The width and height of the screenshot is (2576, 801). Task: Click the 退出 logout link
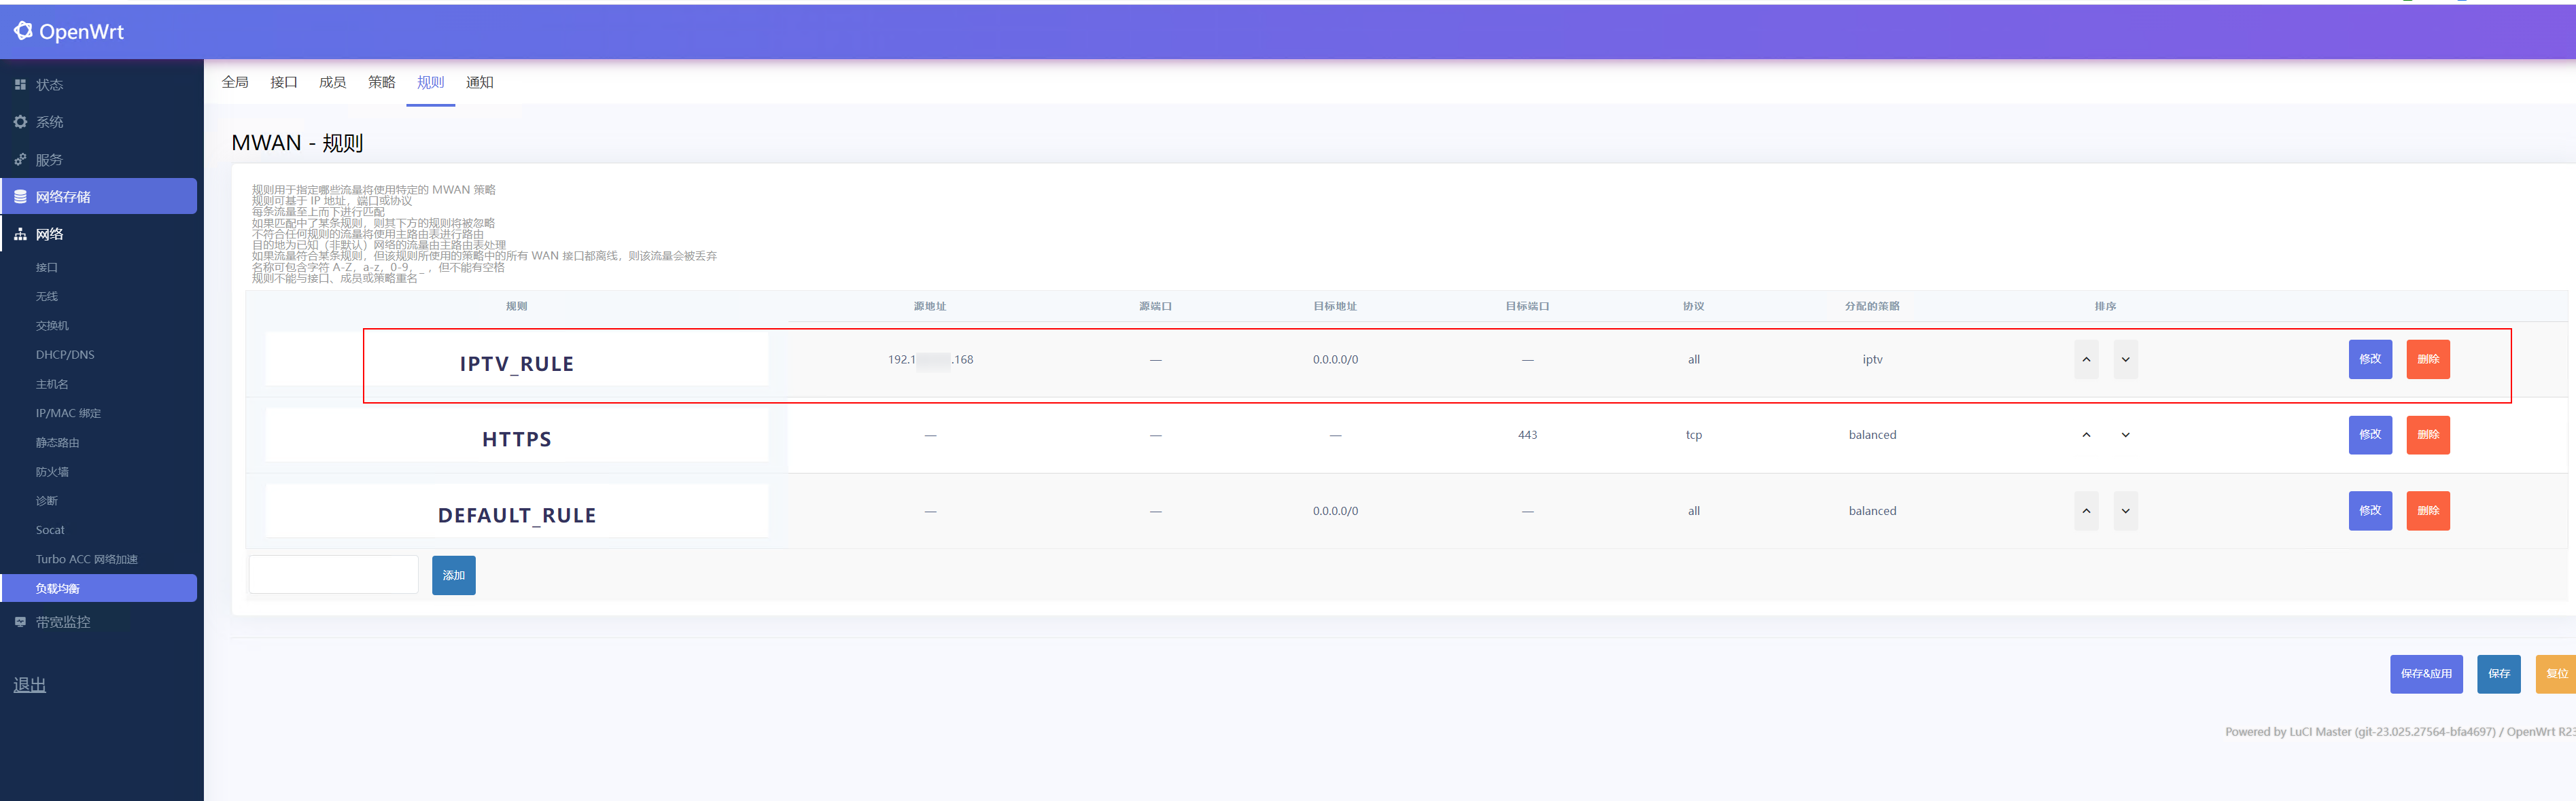click(x=30, y=685)
